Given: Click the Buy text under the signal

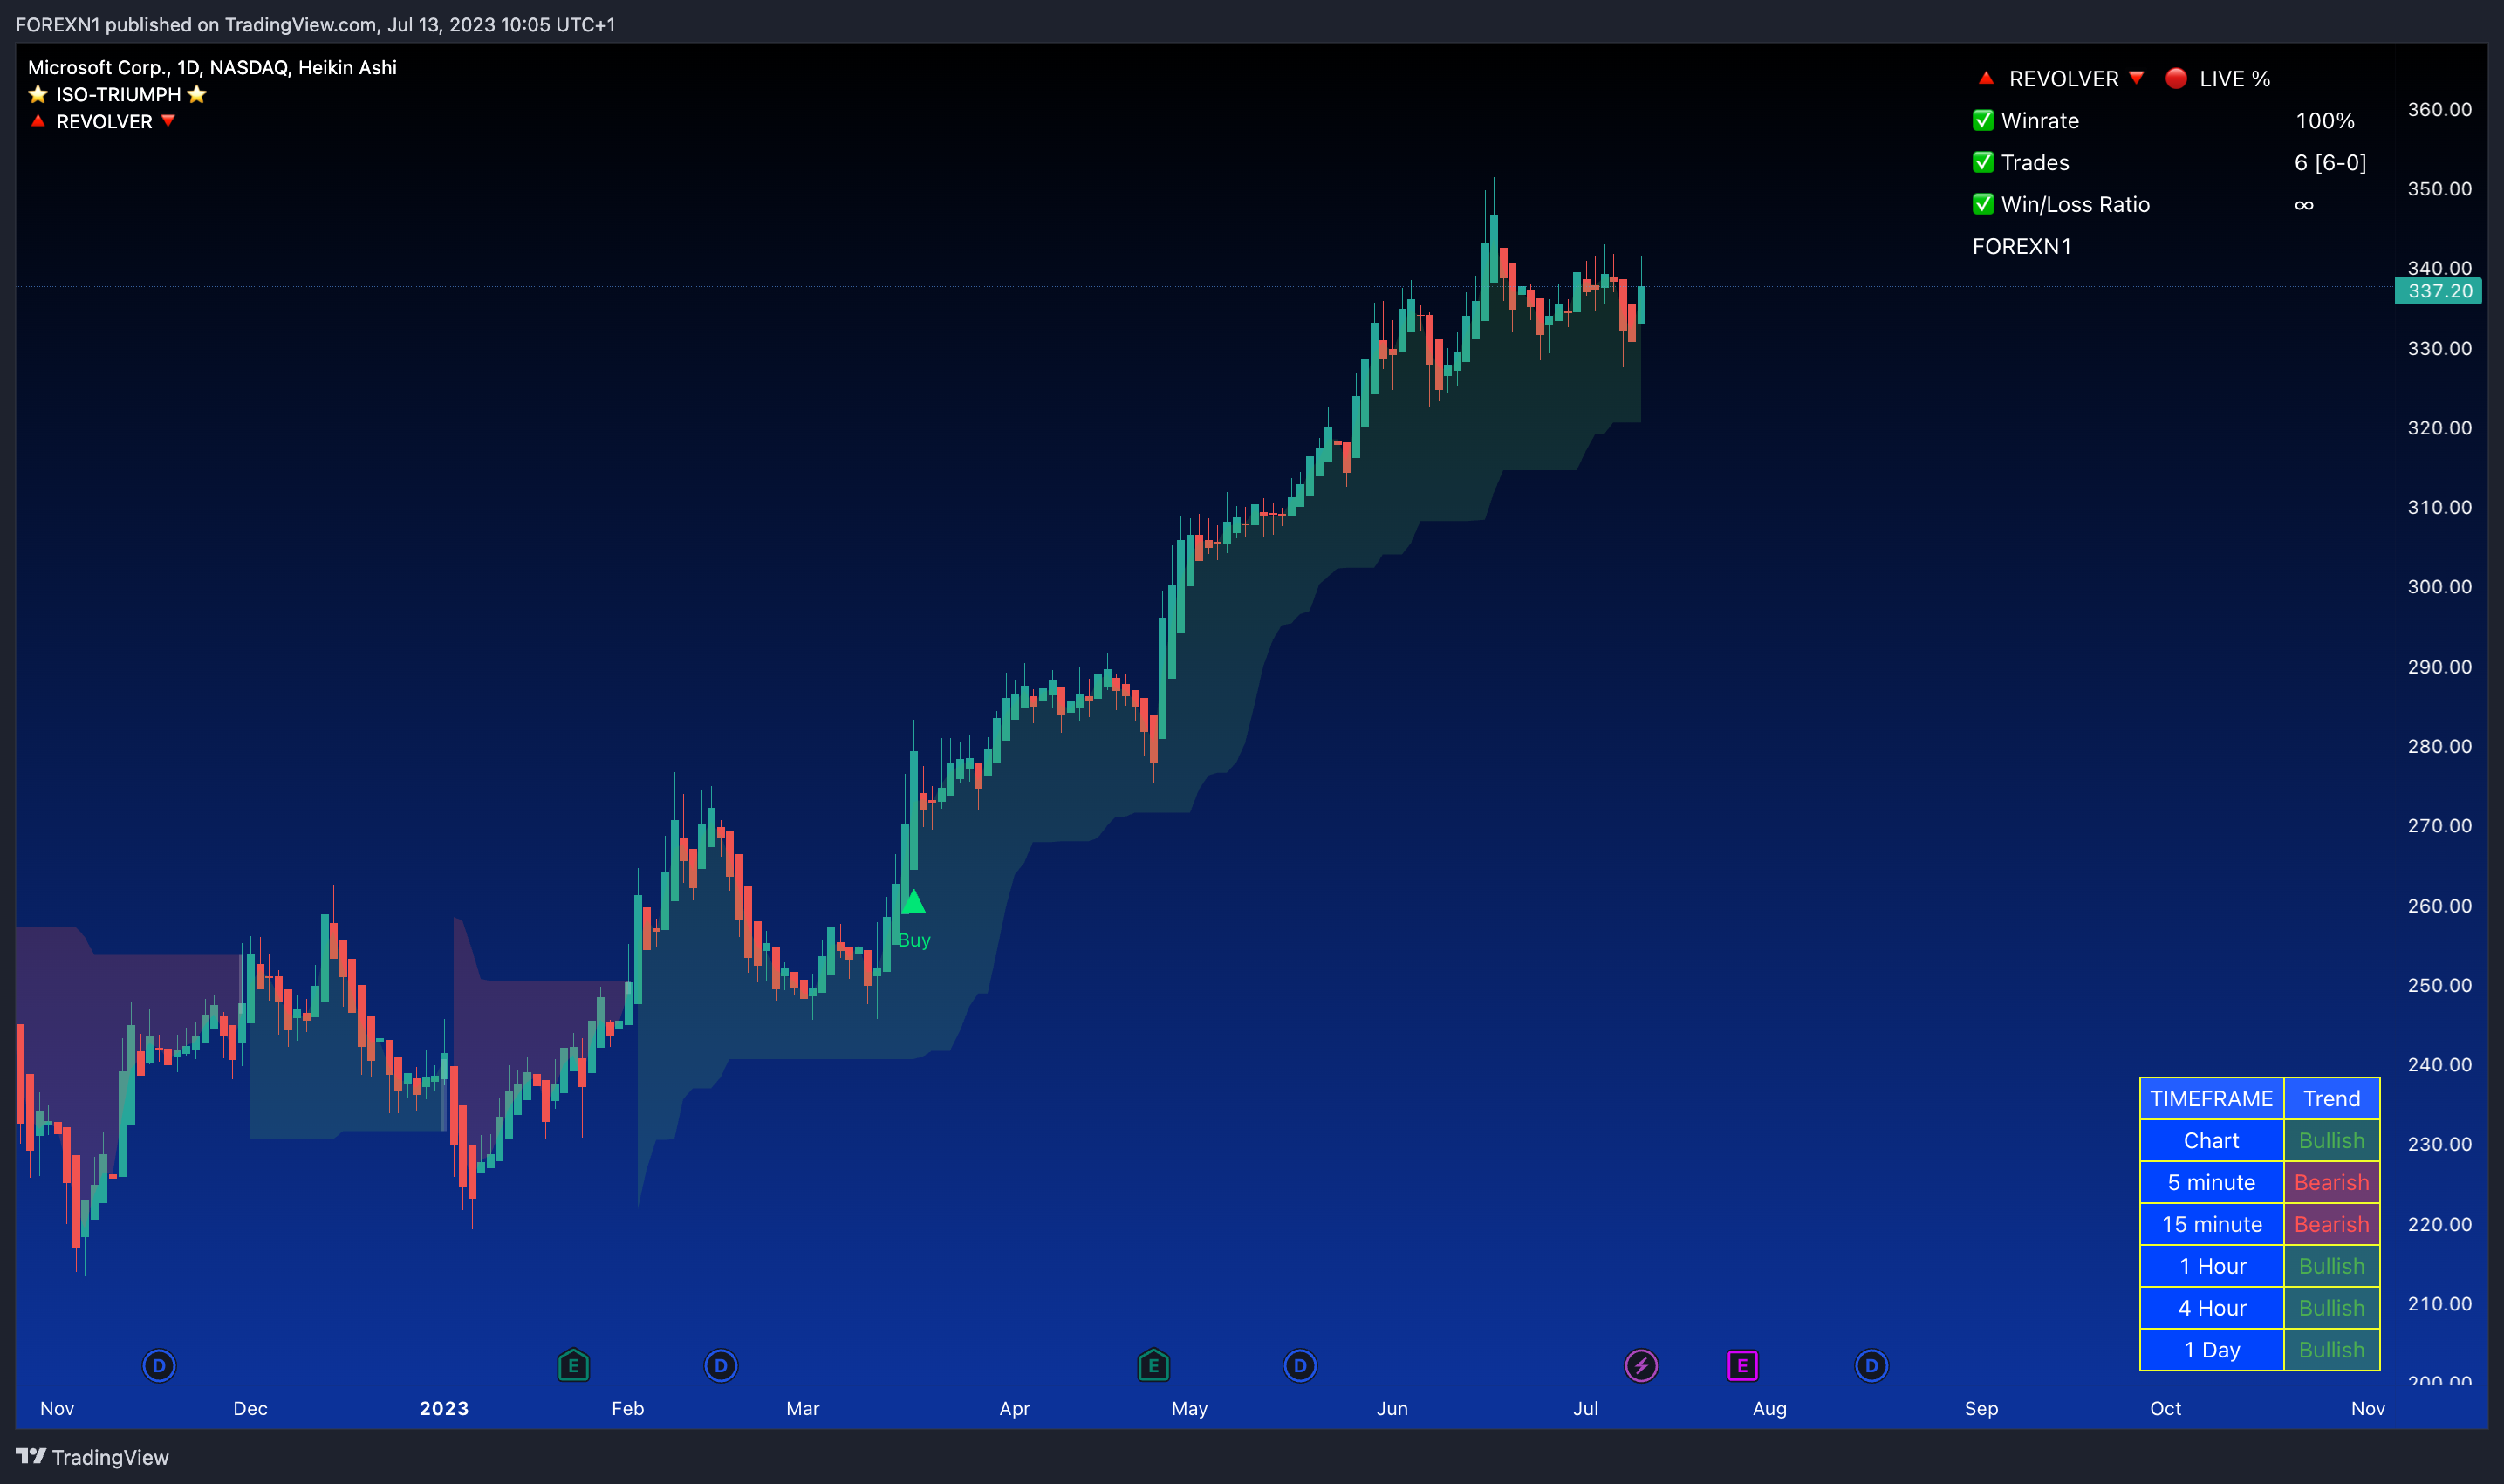Looking at the screenshot, I should click(914, 940).
